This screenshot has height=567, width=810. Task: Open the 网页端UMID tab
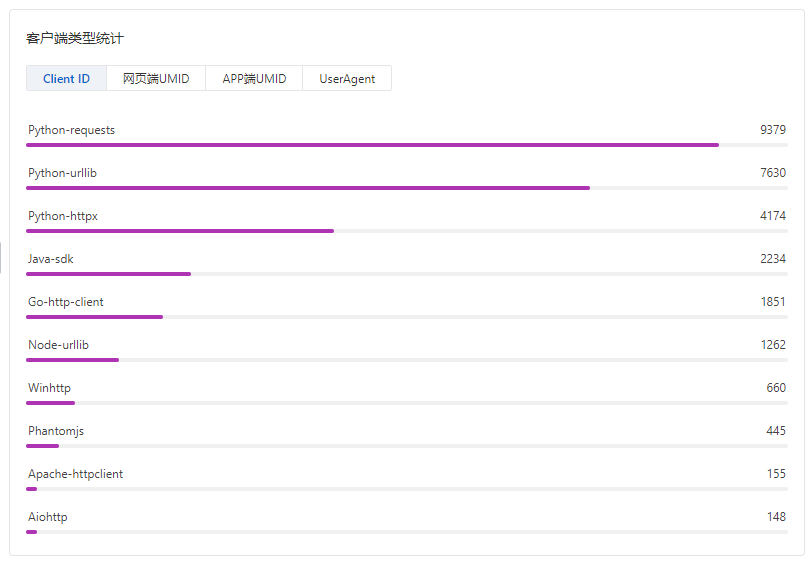156,79
